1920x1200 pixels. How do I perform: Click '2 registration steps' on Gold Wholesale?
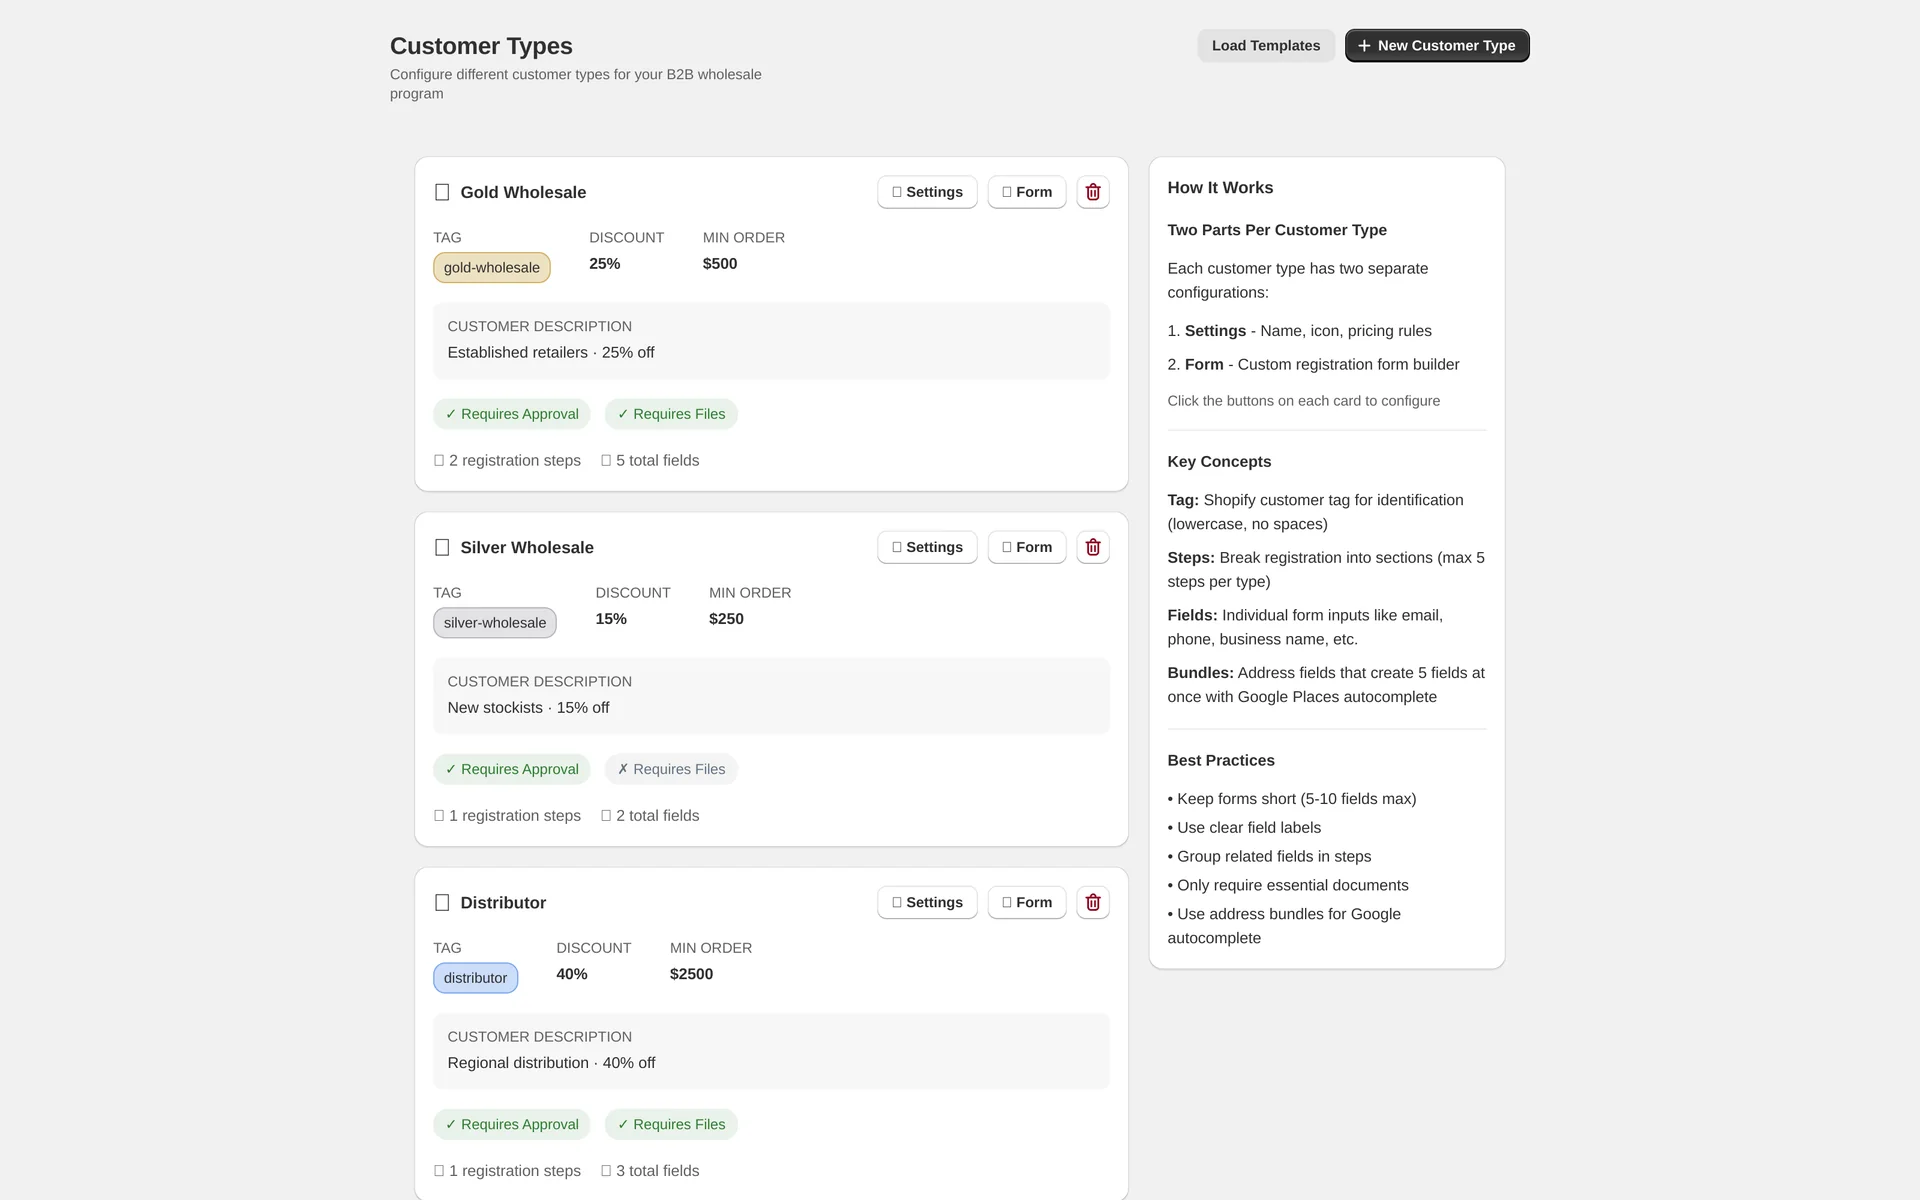(507, 460)
